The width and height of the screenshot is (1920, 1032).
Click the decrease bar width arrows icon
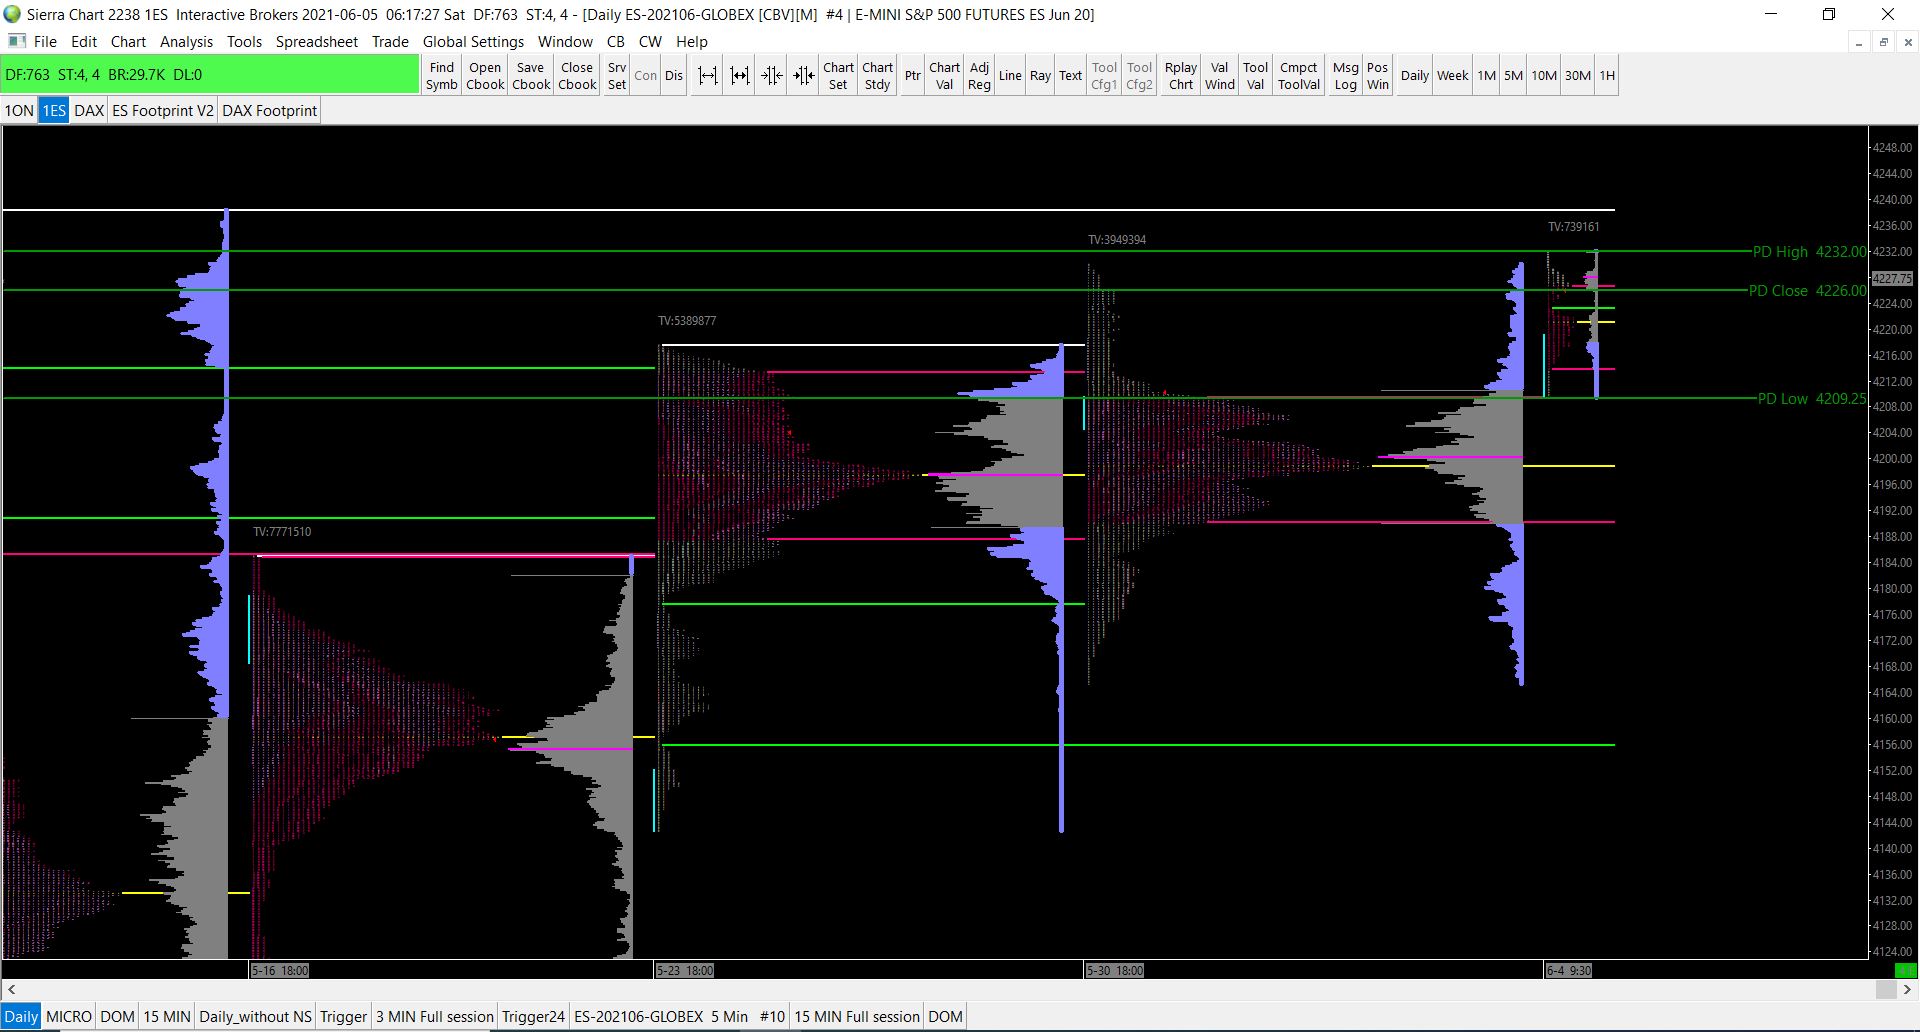coord(804,76)
